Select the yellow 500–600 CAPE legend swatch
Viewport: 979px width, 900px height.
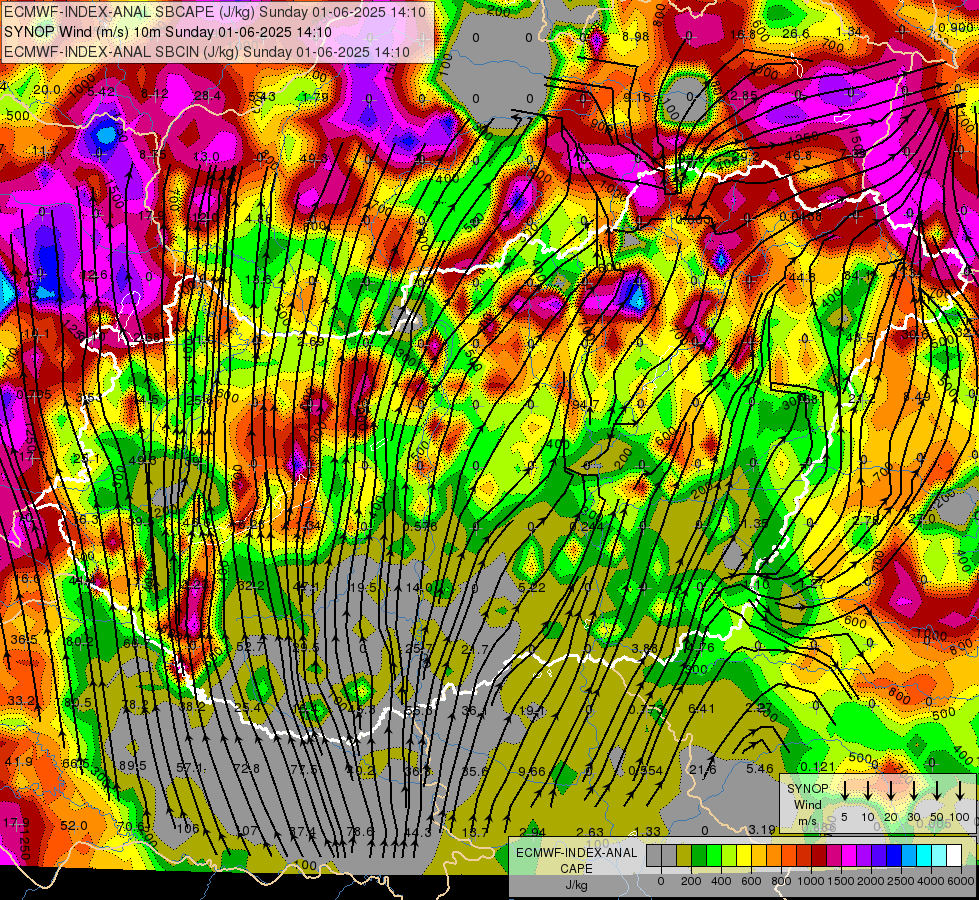[x=744, y=856]
